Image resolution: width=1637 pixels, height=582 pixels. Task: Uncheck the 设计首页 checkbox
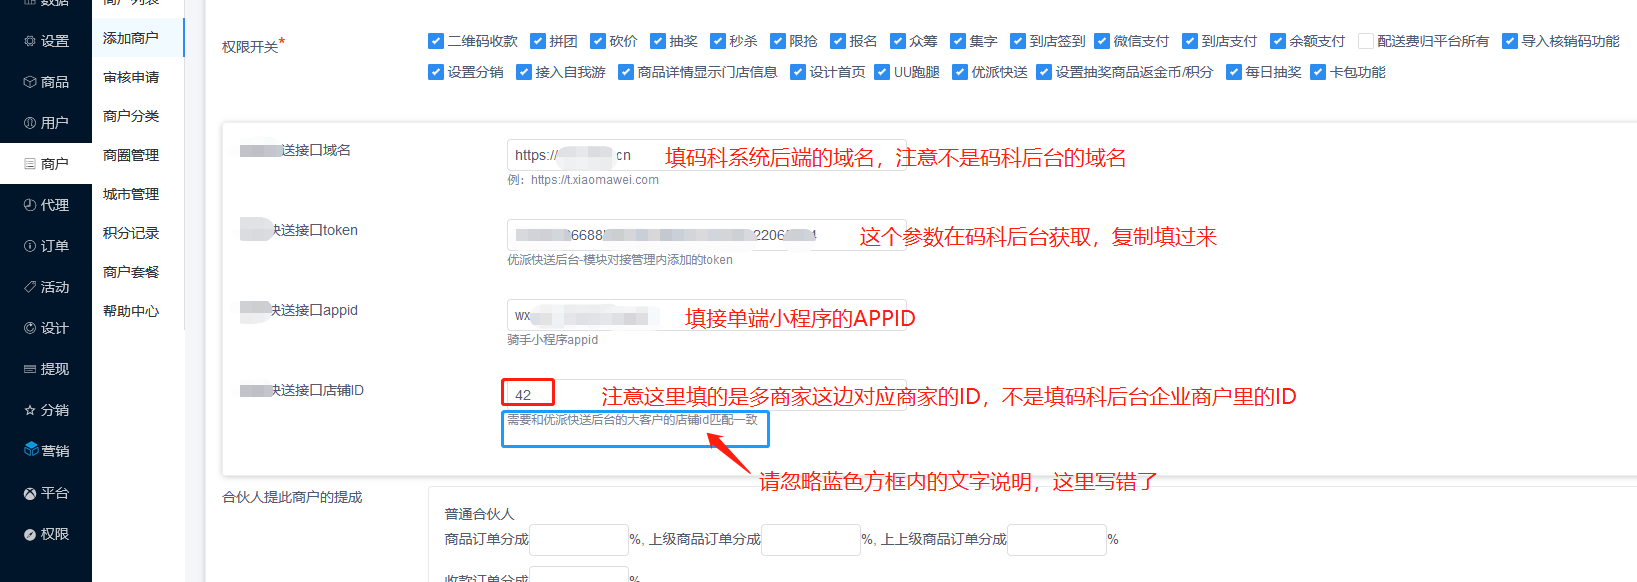pyautogui.click(x=798, y=72)
